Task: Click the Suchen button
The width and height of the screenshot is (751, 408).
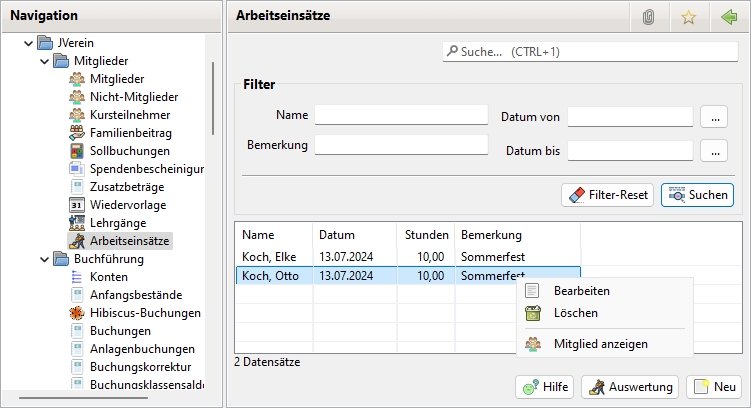Action: tap(697, 195)
